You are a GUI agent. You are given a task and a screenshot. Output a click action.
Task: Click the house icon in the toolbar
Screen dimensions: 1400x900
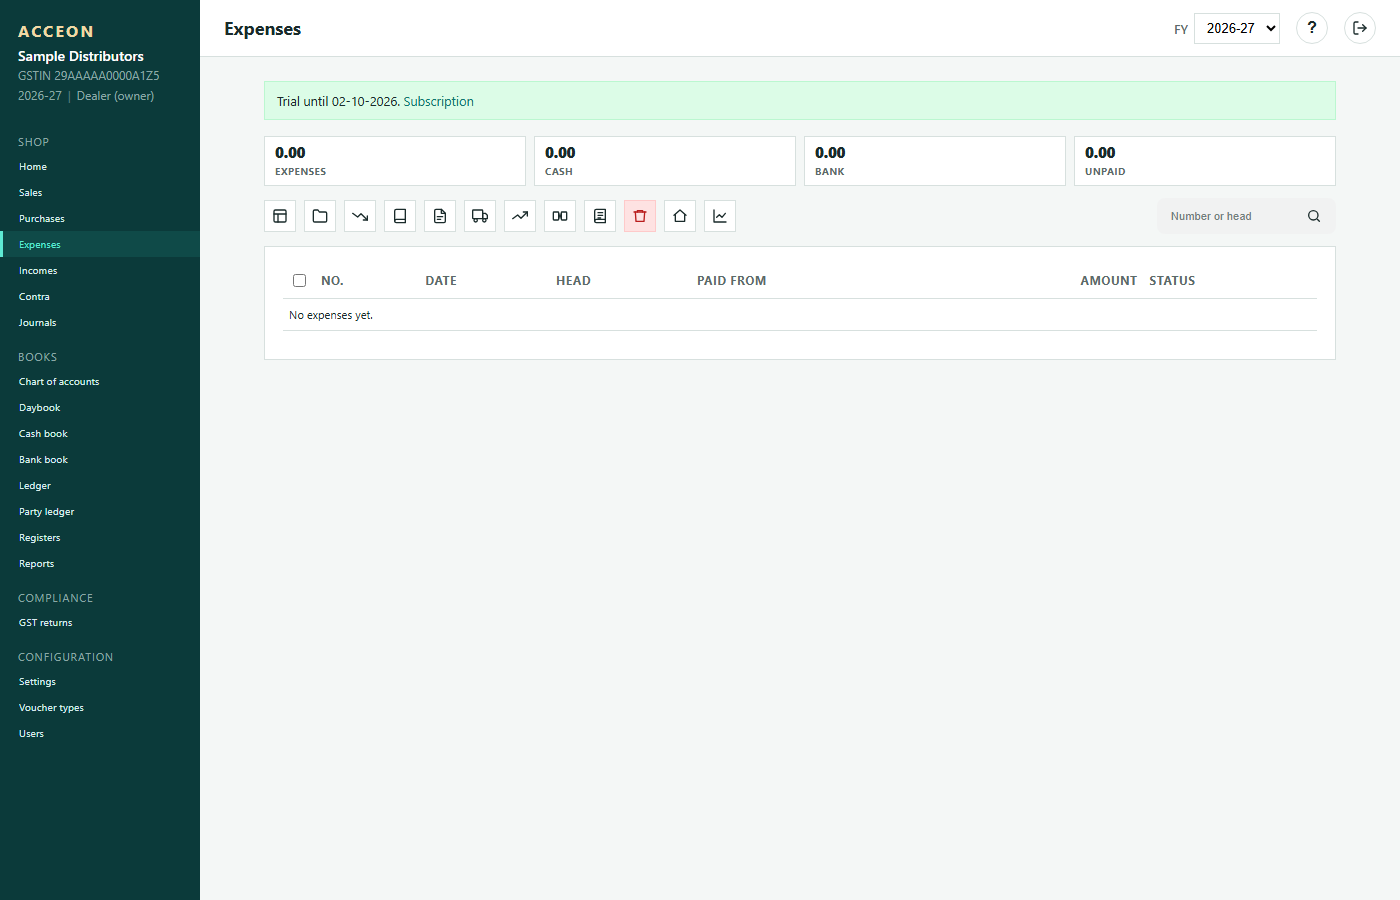(x=680, y=216)
